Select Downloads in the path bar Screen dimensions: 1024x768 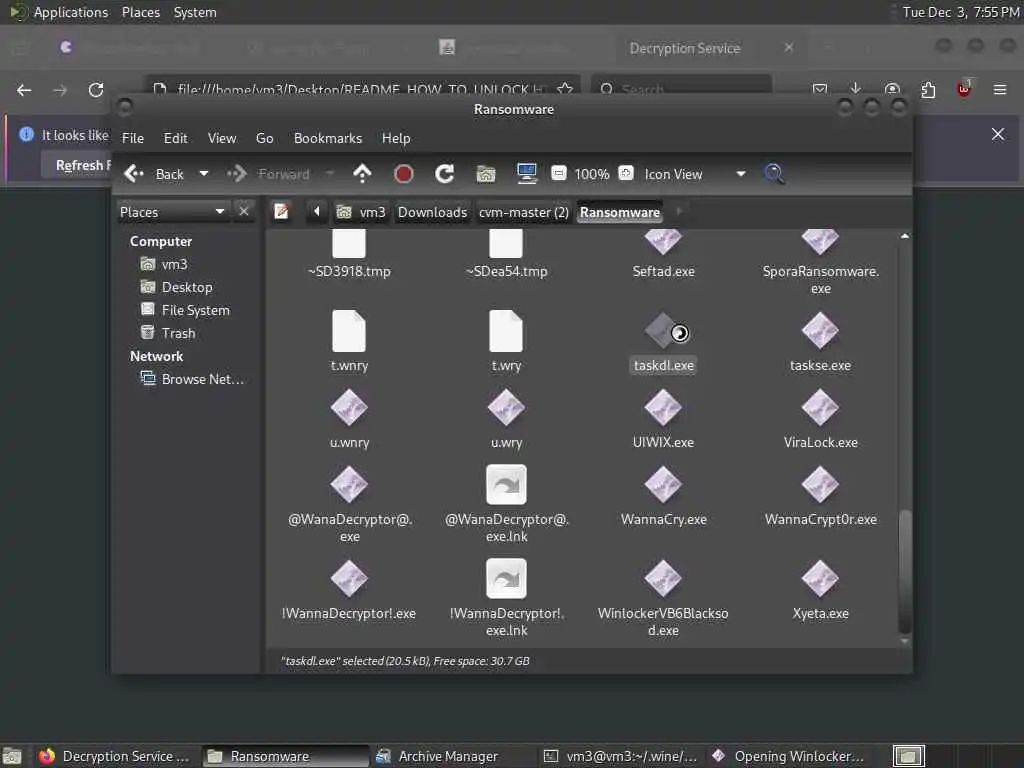[432, 212]
